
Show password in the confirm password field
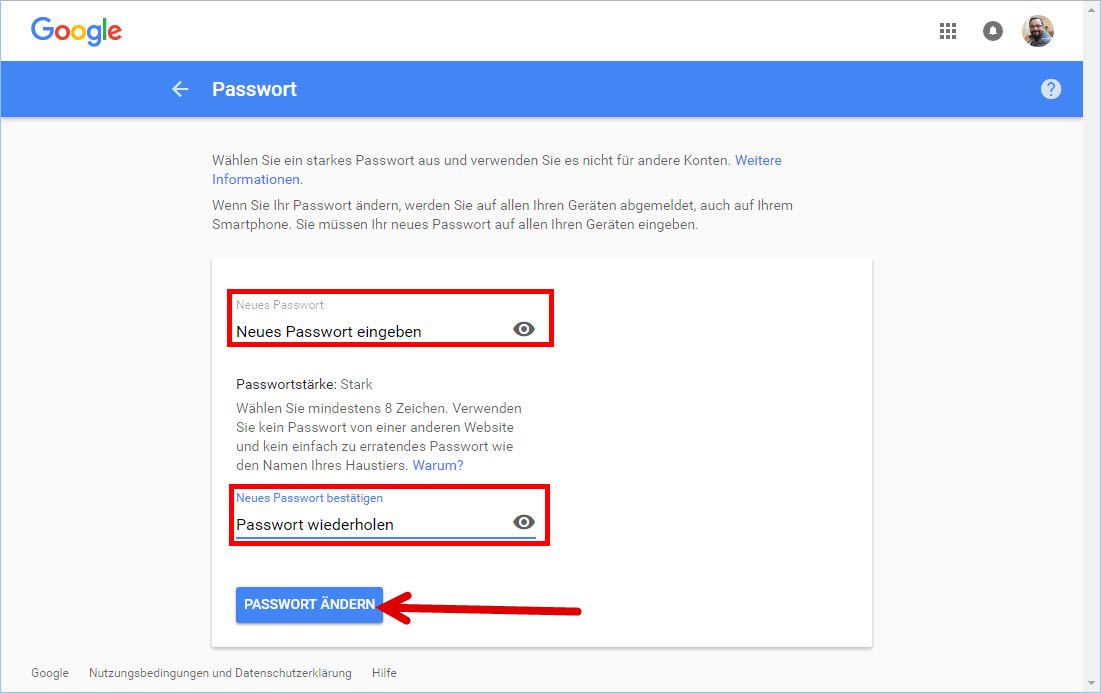click(x=524, y=522)
